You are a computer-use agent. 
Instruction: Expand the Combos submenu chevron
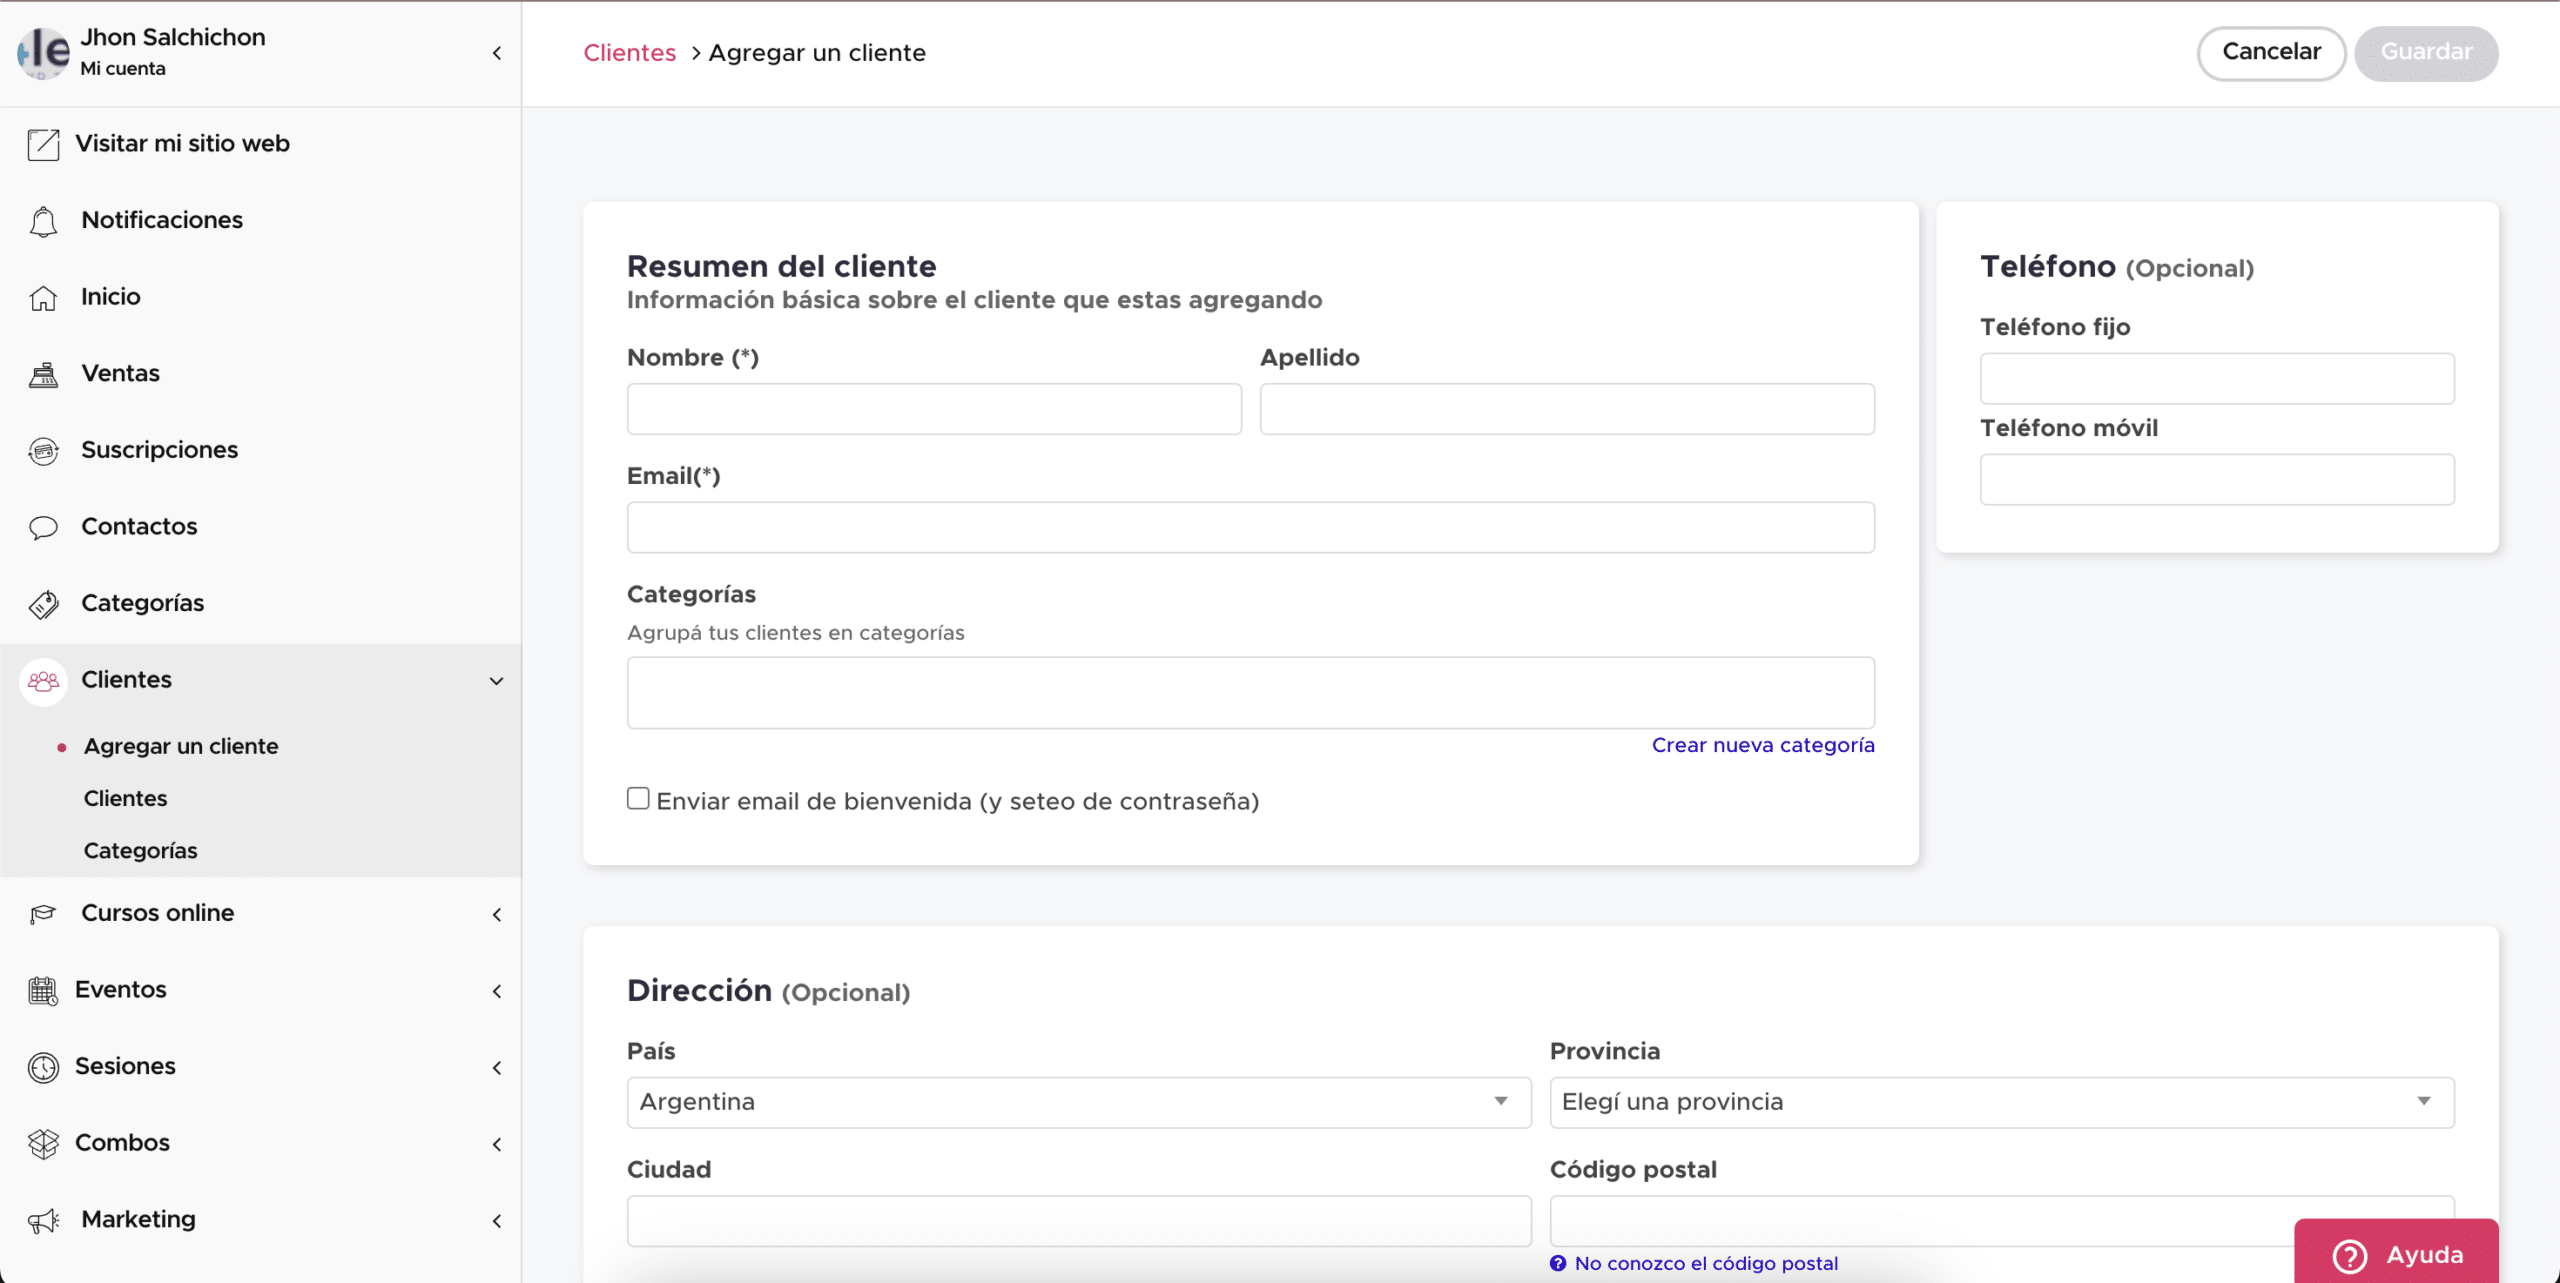click(497, 1144)
